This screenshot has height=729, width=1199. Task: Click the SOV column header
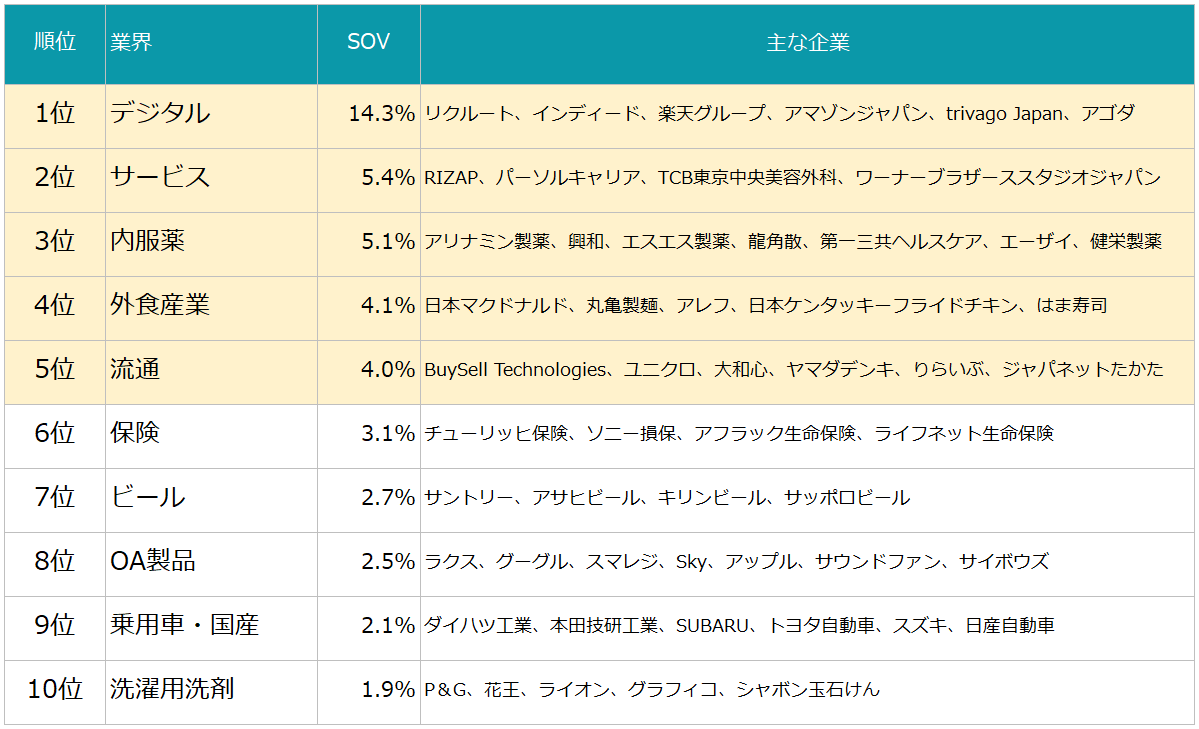coord(369,44)
